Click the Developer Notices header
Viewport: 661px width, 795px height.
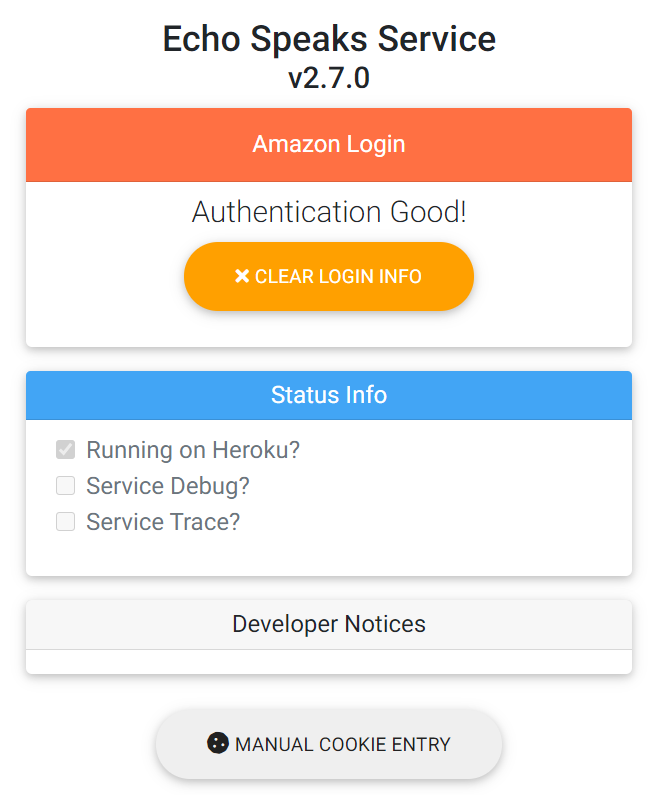click(329, 624)
